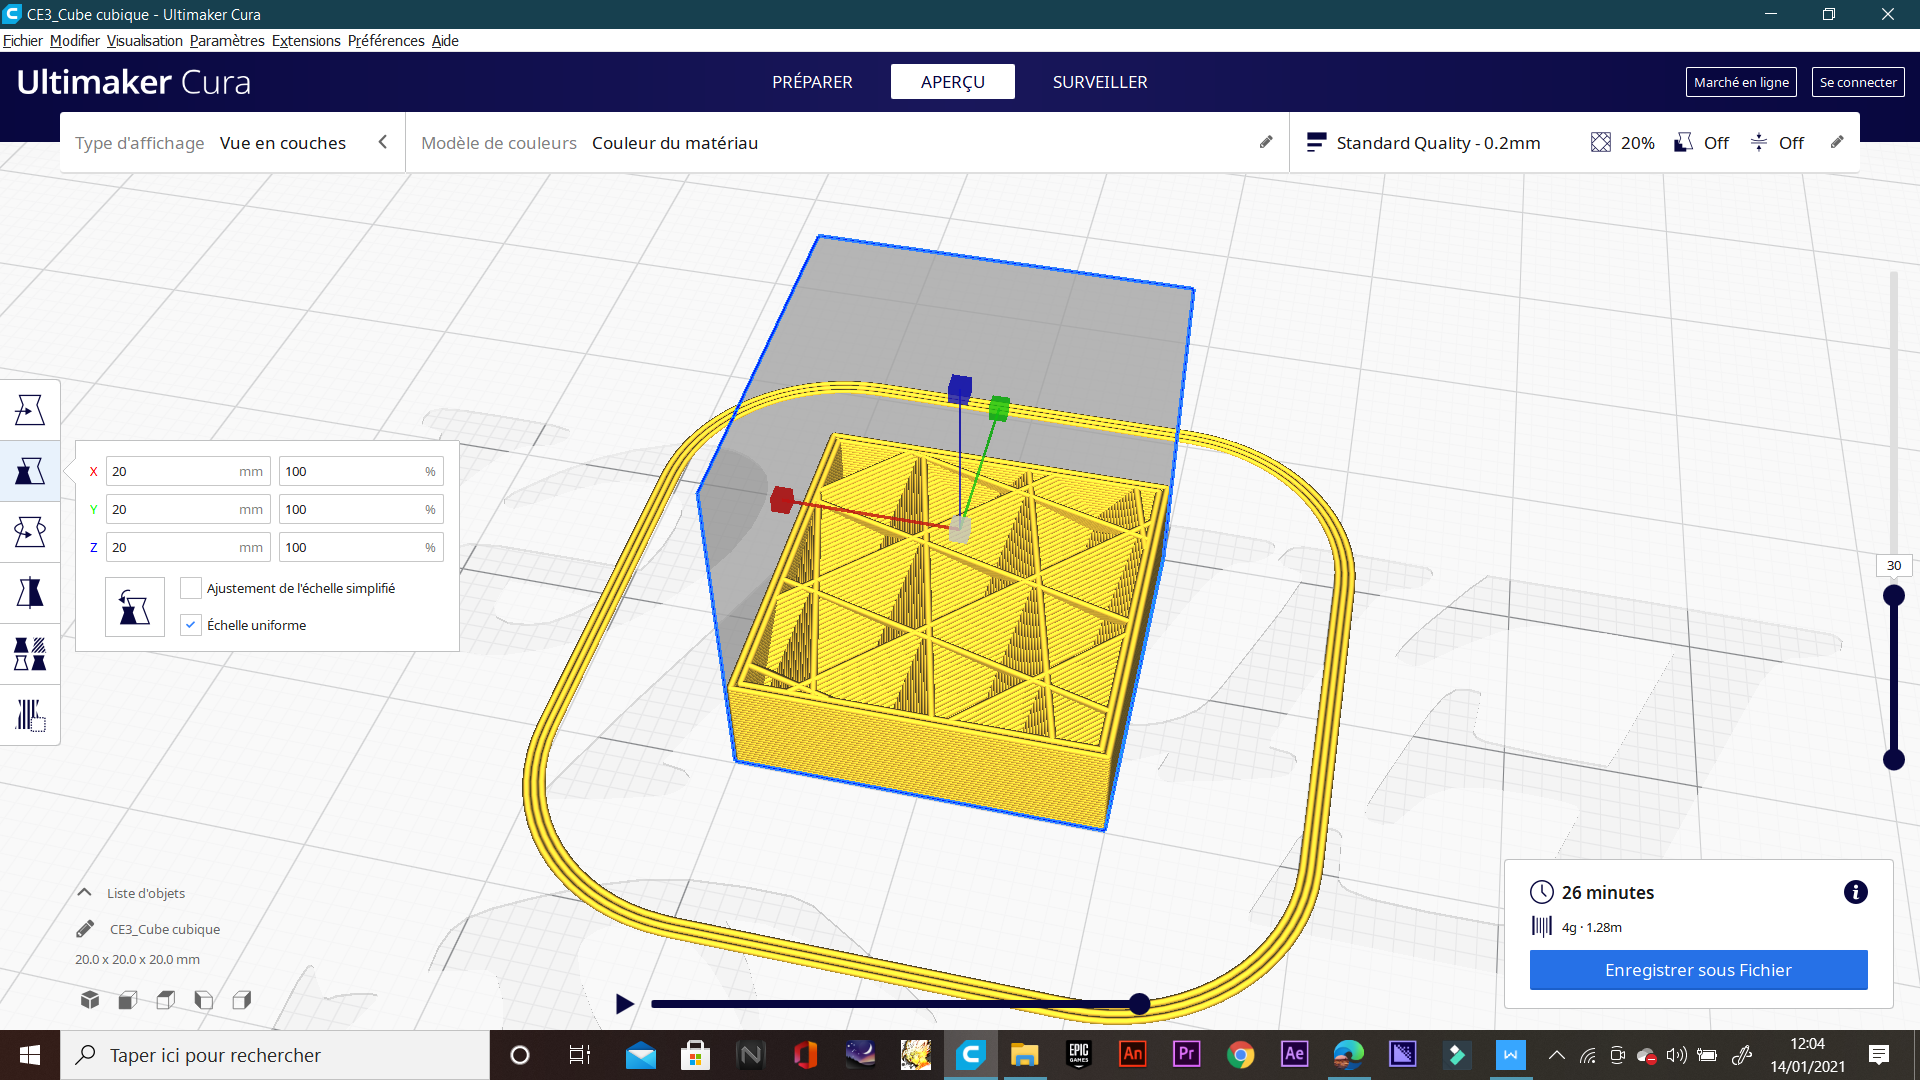Screen dimensions: 1920x1080
Task: Click the reset scale button
Action: pyautogui.click(x=135, y=607)
